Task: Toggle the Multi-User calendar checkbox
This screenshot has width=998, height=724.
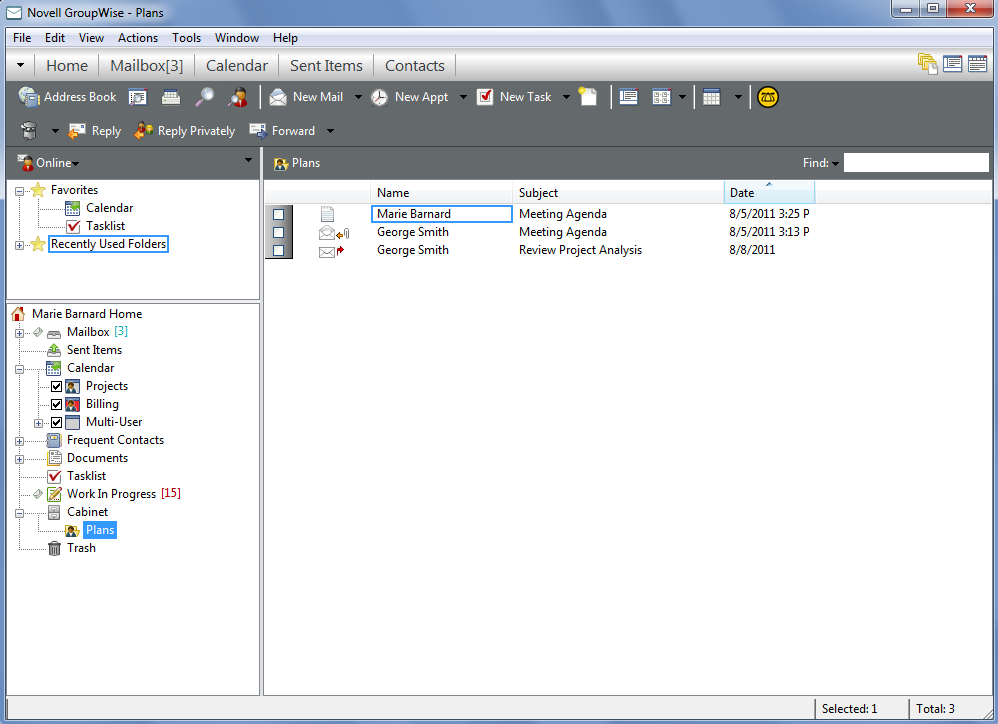Action: [x=56, y=422]
